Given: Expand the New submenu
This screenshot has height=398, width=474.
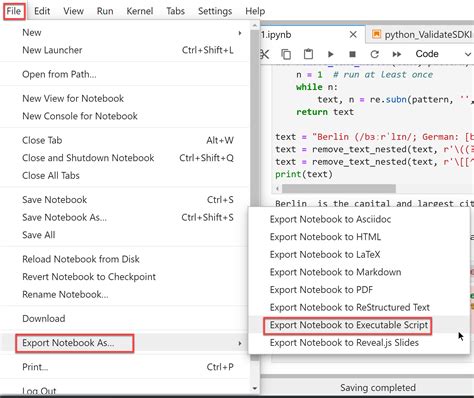Looking at the screenshot, I should tap(125, 33).
